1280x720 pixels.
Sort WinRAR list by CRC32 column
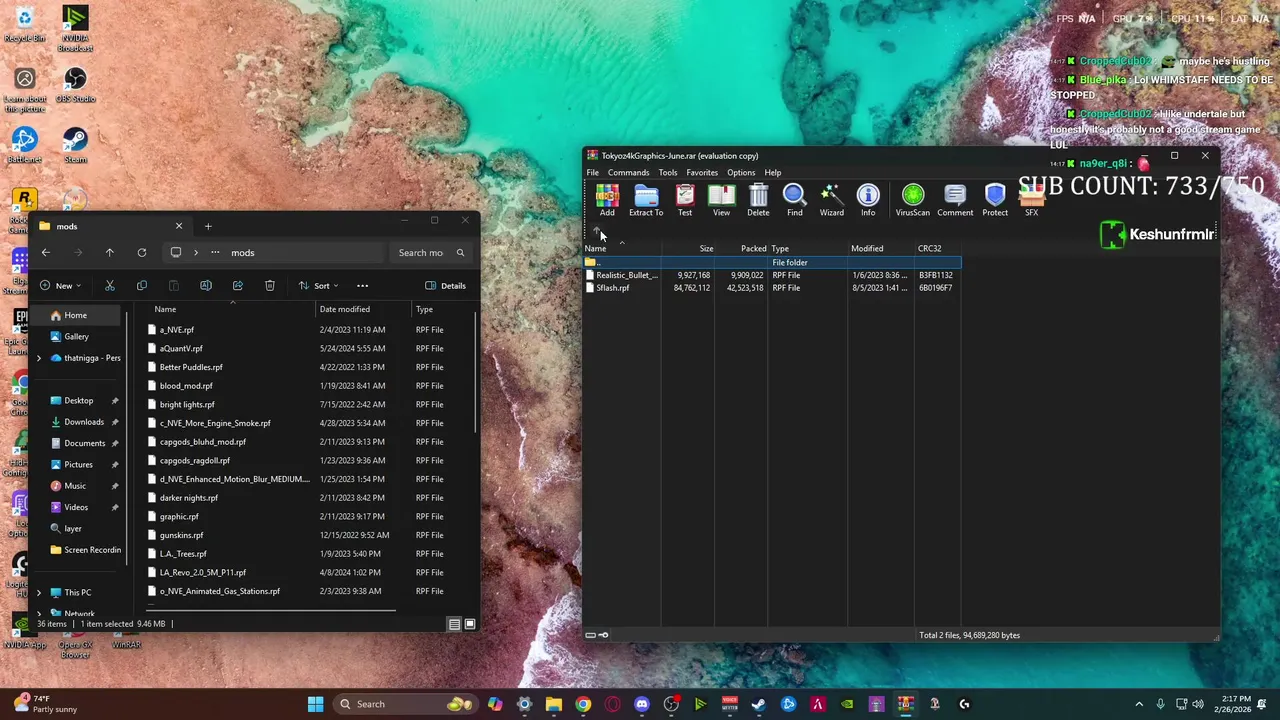pos(938,248)
